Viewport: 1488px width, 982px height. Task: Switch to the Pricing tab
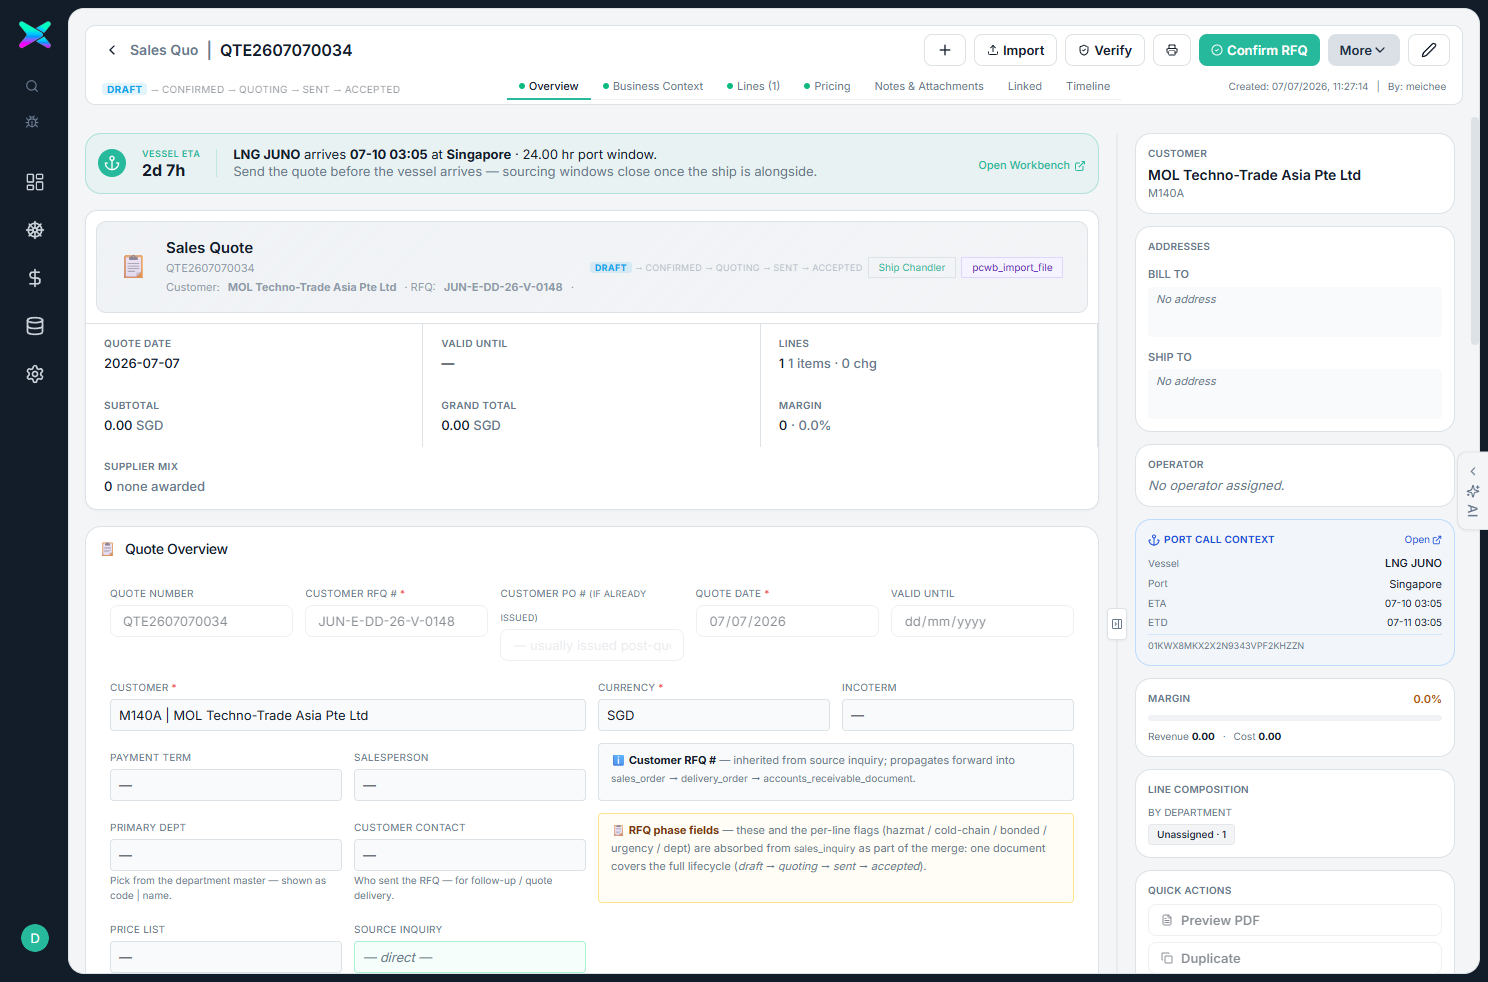(x=827, y=86)
